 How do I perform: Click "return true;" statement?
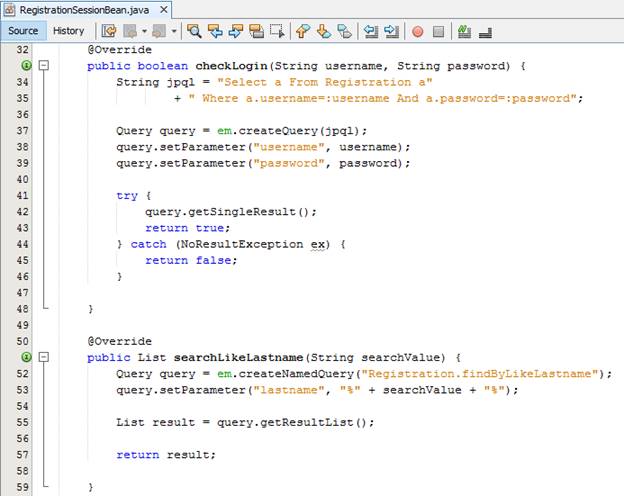tap(188, 228)
